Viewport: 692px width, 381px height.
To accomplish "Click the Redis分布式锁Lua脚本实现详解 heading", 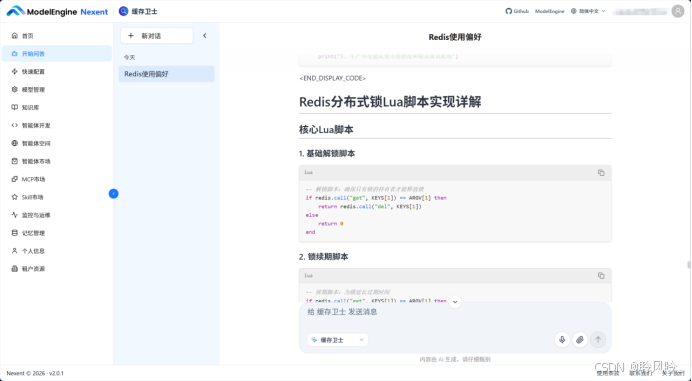I will click(x=390, y=102).
